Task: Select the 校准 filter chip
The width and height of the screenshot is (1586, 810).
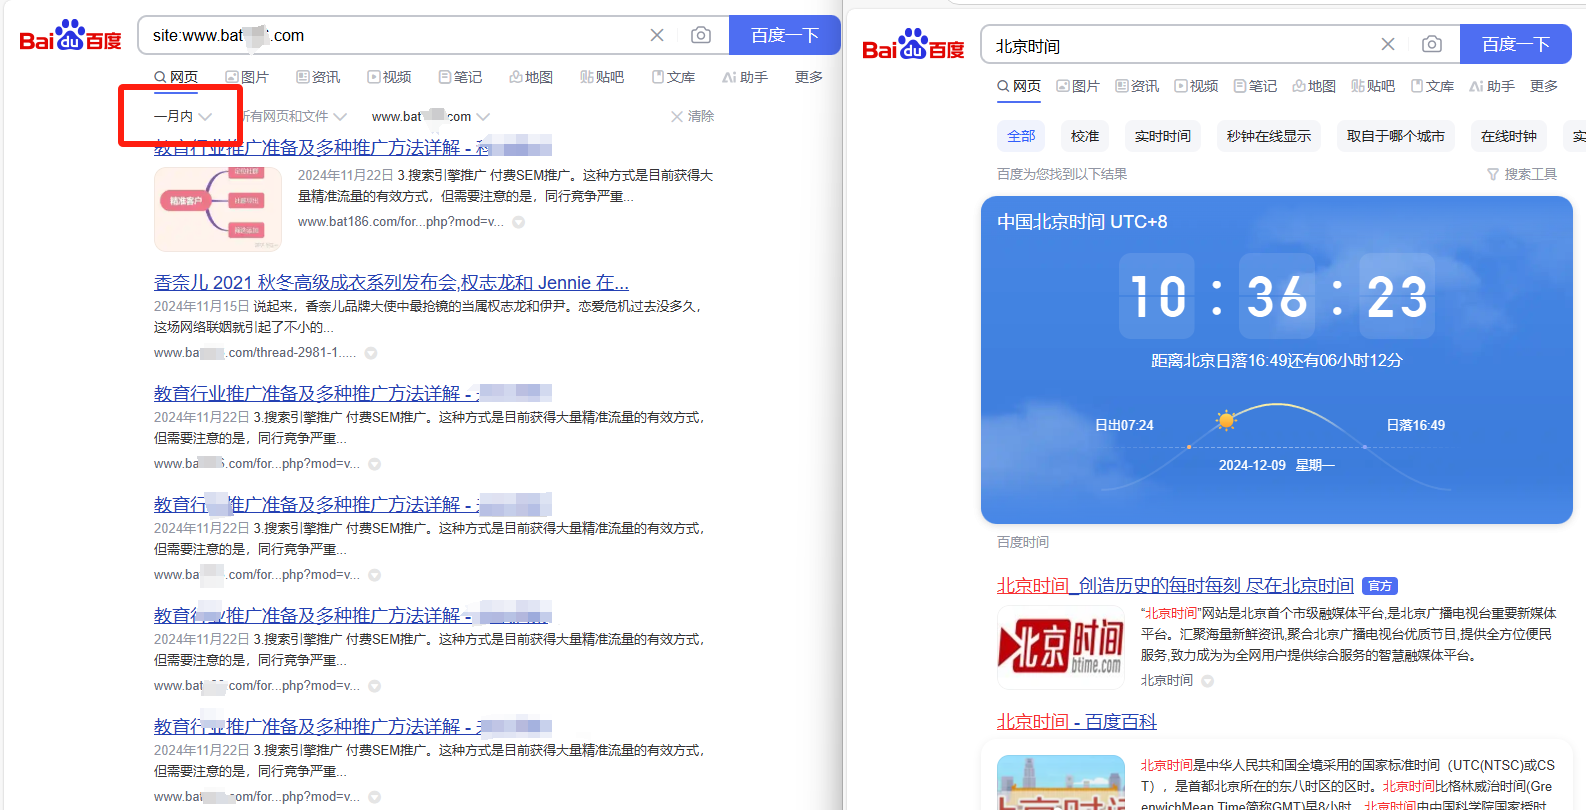Action: pyautogui.click(x=1085, y=136)
